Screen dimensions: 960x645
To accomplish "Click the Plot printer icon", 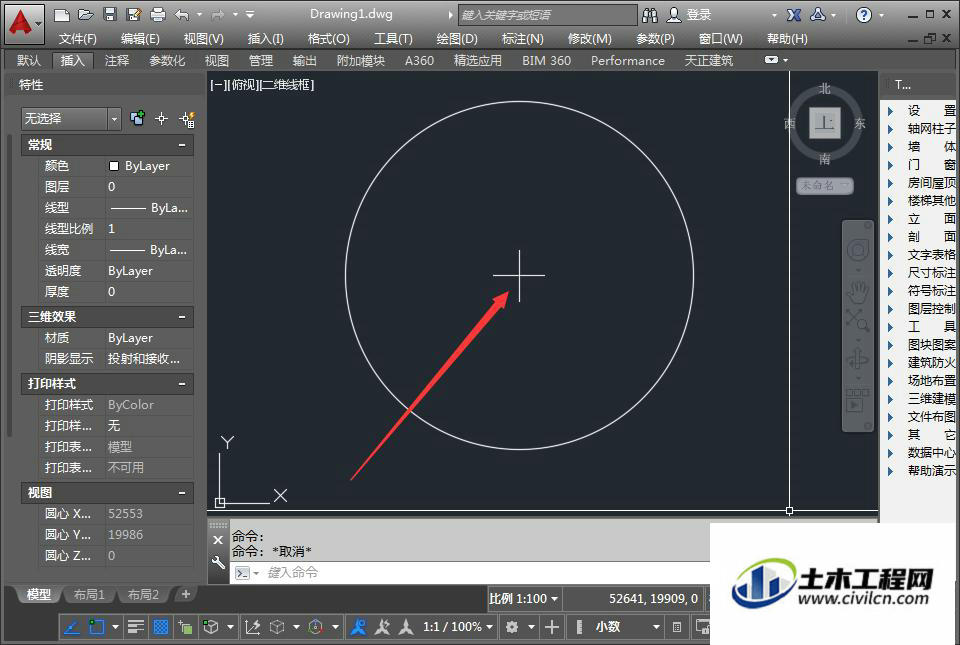I will tap(158, 14).
